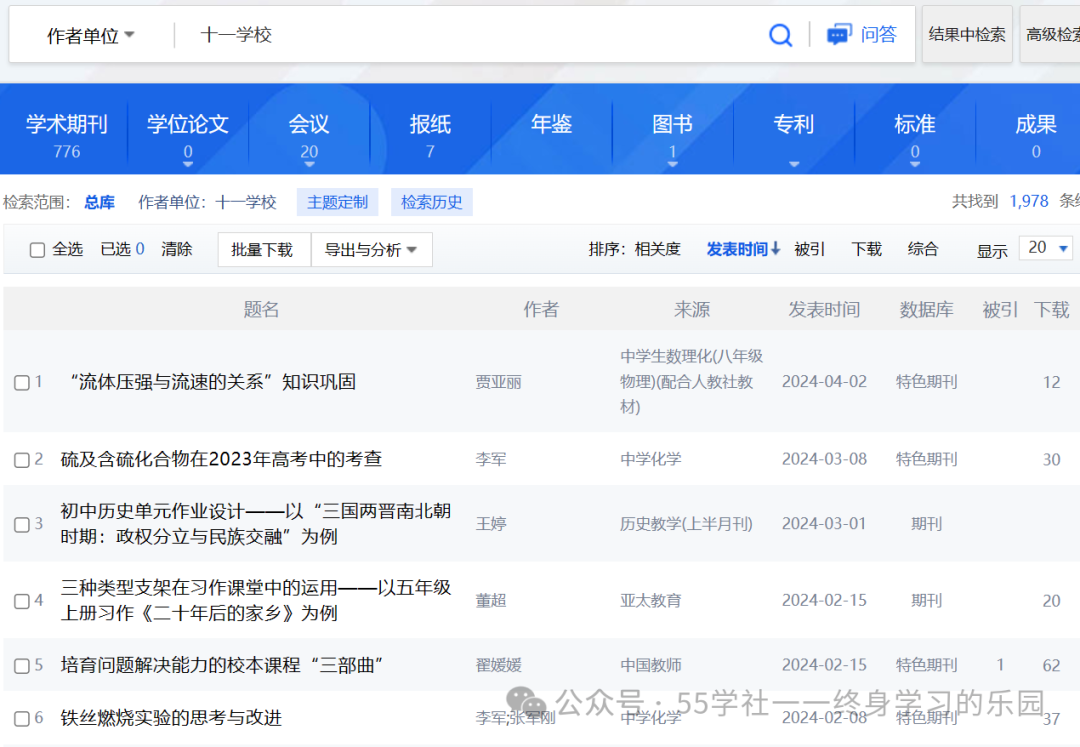1080x747 pixels.
Task: Switch to the 学术期刊 tab
Action: coord(67,134)
